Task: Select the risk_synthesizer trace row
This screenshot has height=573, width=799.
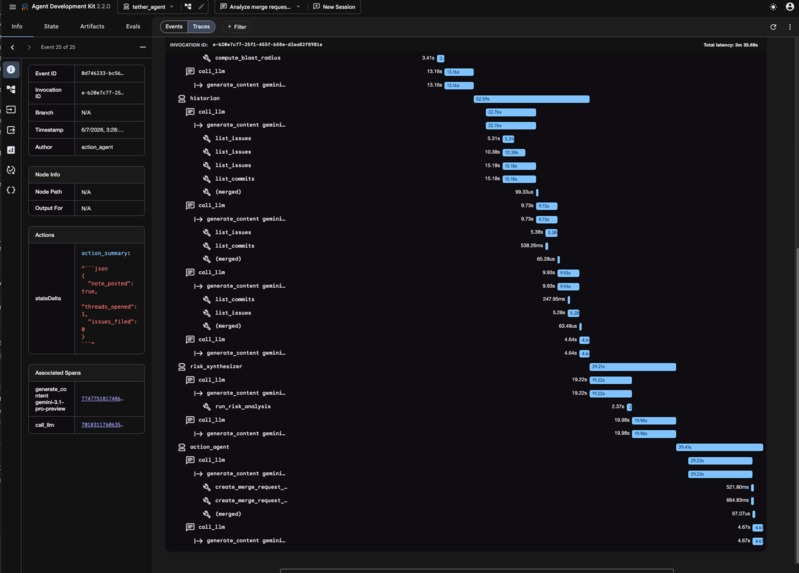Action: click(x=465, y=367)
